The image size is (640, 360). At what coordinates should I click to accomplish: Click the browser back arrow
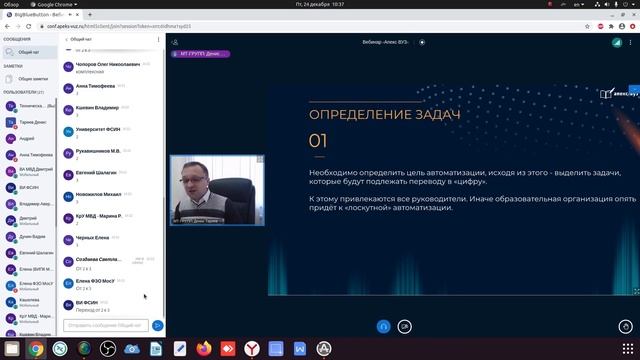coord(7,26)
